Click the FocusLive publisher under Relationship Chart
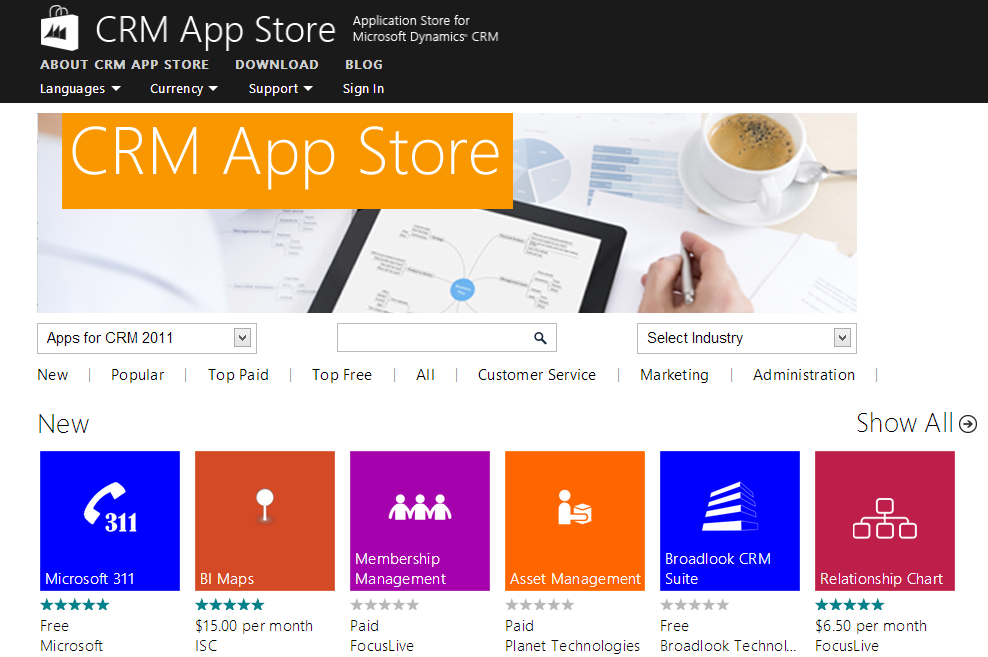 tap(847, 646)
